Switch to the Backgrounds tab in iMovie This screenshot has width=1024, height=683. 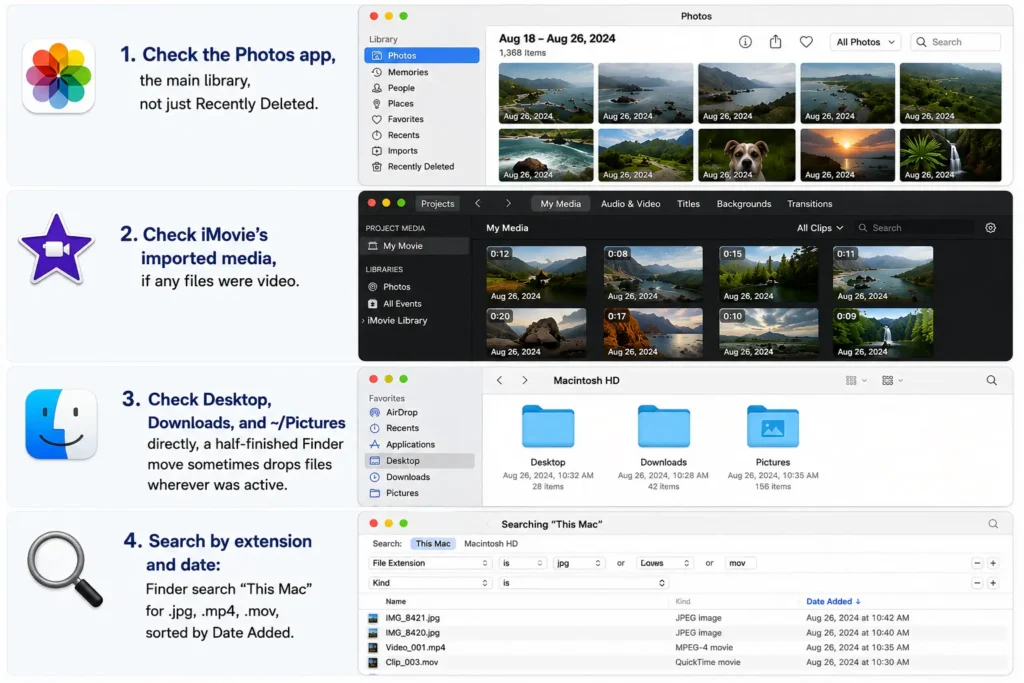pyautogui.click(x=744, y=204)
